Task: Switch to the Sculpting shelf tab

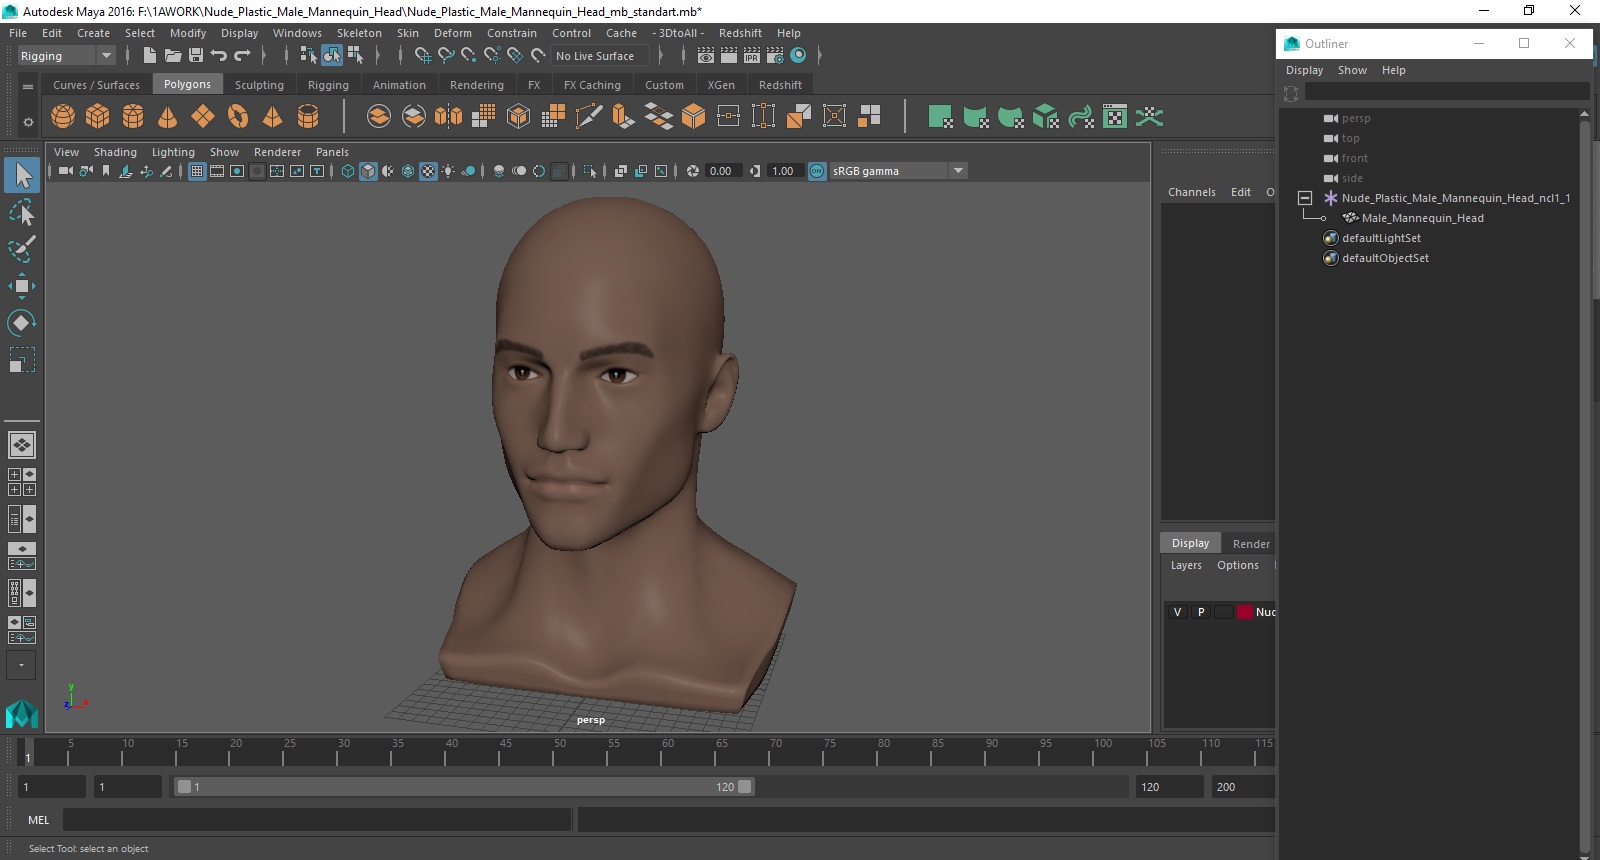Action: tap(259, 85)
